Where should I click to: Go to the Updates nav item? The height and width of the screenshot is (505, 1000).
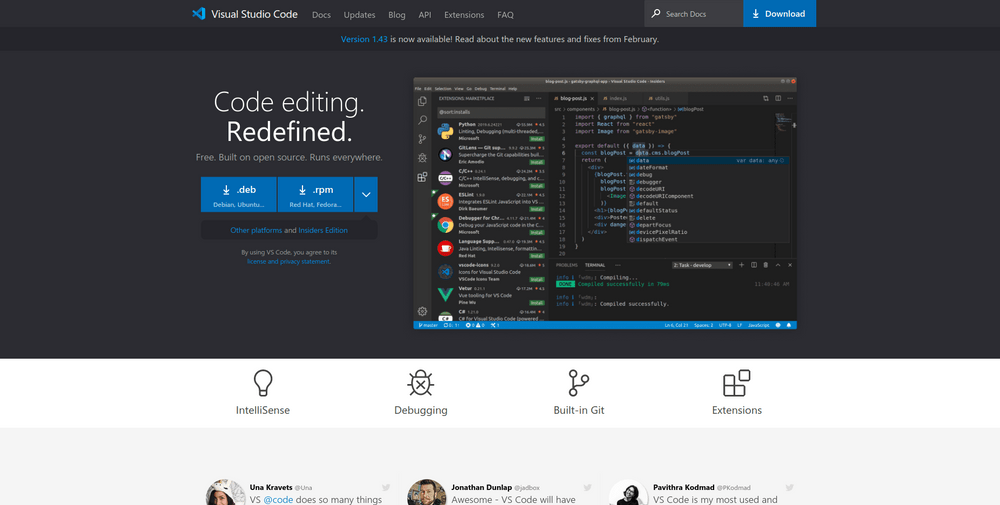tap(360, 15)
